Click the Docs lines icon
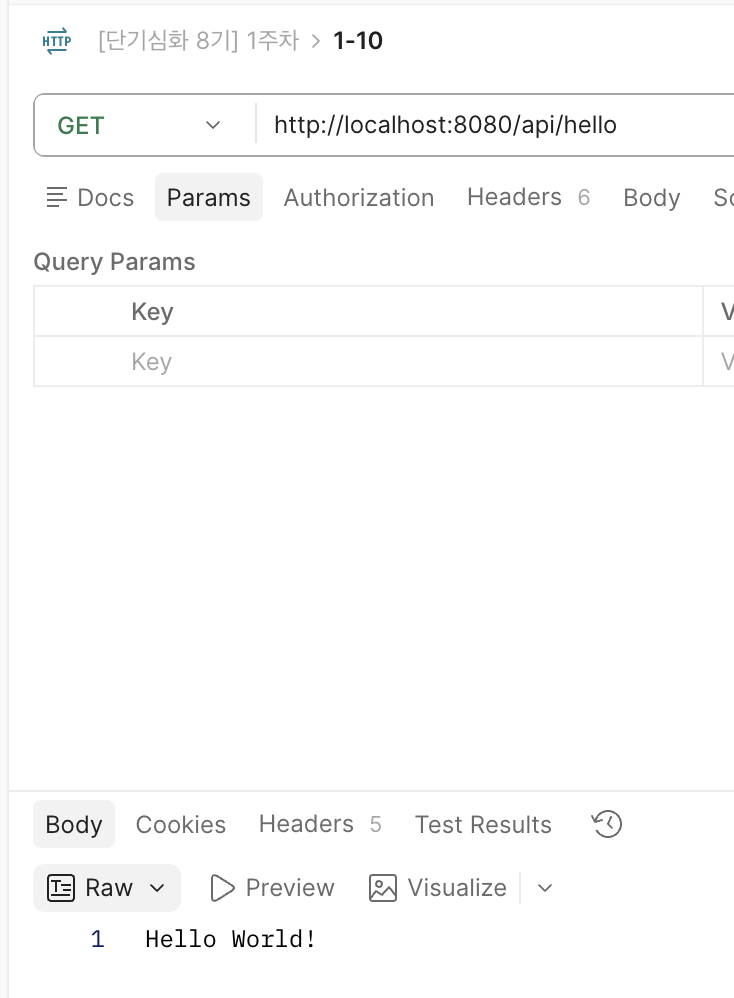 coord(57,197)
